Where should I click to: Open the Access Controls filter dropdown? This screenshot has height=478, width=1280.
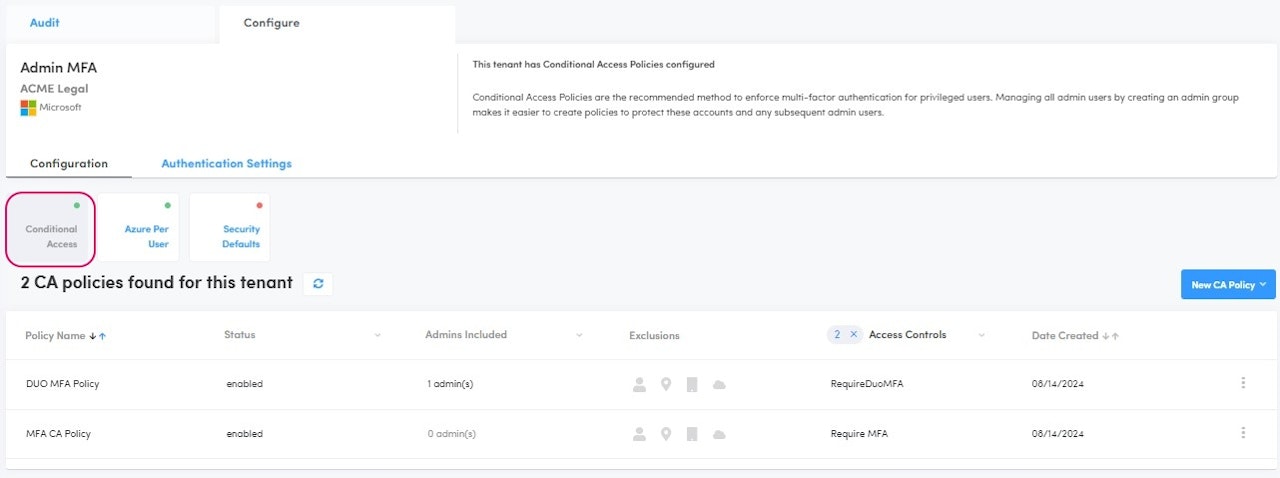982,335
